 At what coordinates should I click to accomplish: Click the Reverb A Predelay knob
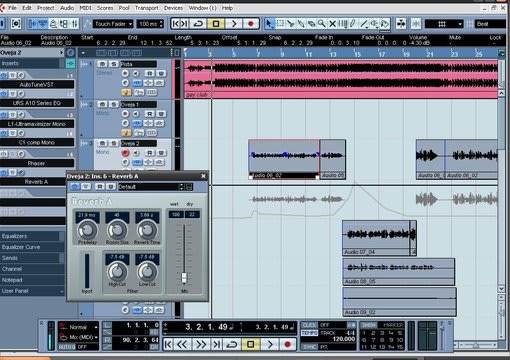(87, 230)
